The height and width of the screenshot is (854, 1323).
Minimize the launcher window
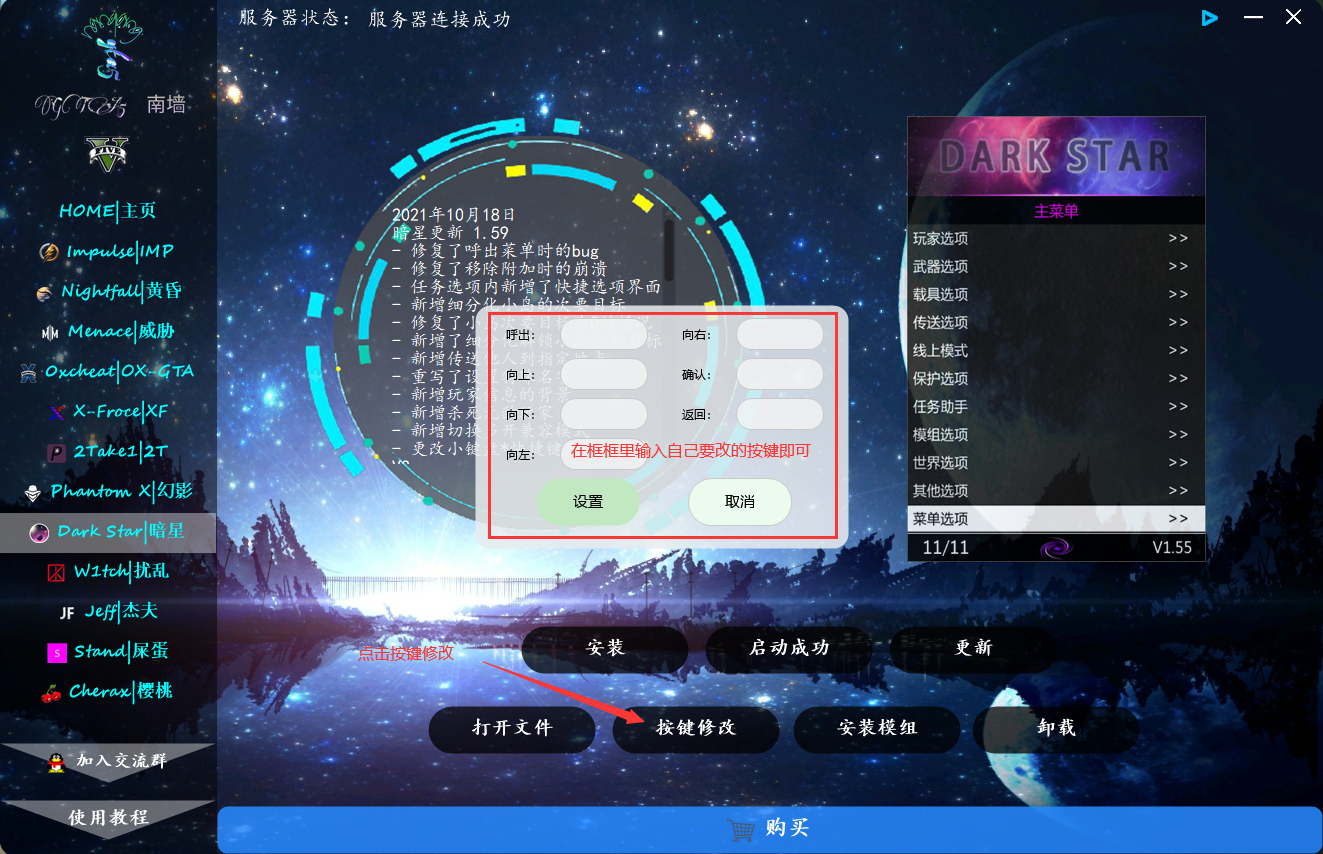click(x=1253, y=17)
